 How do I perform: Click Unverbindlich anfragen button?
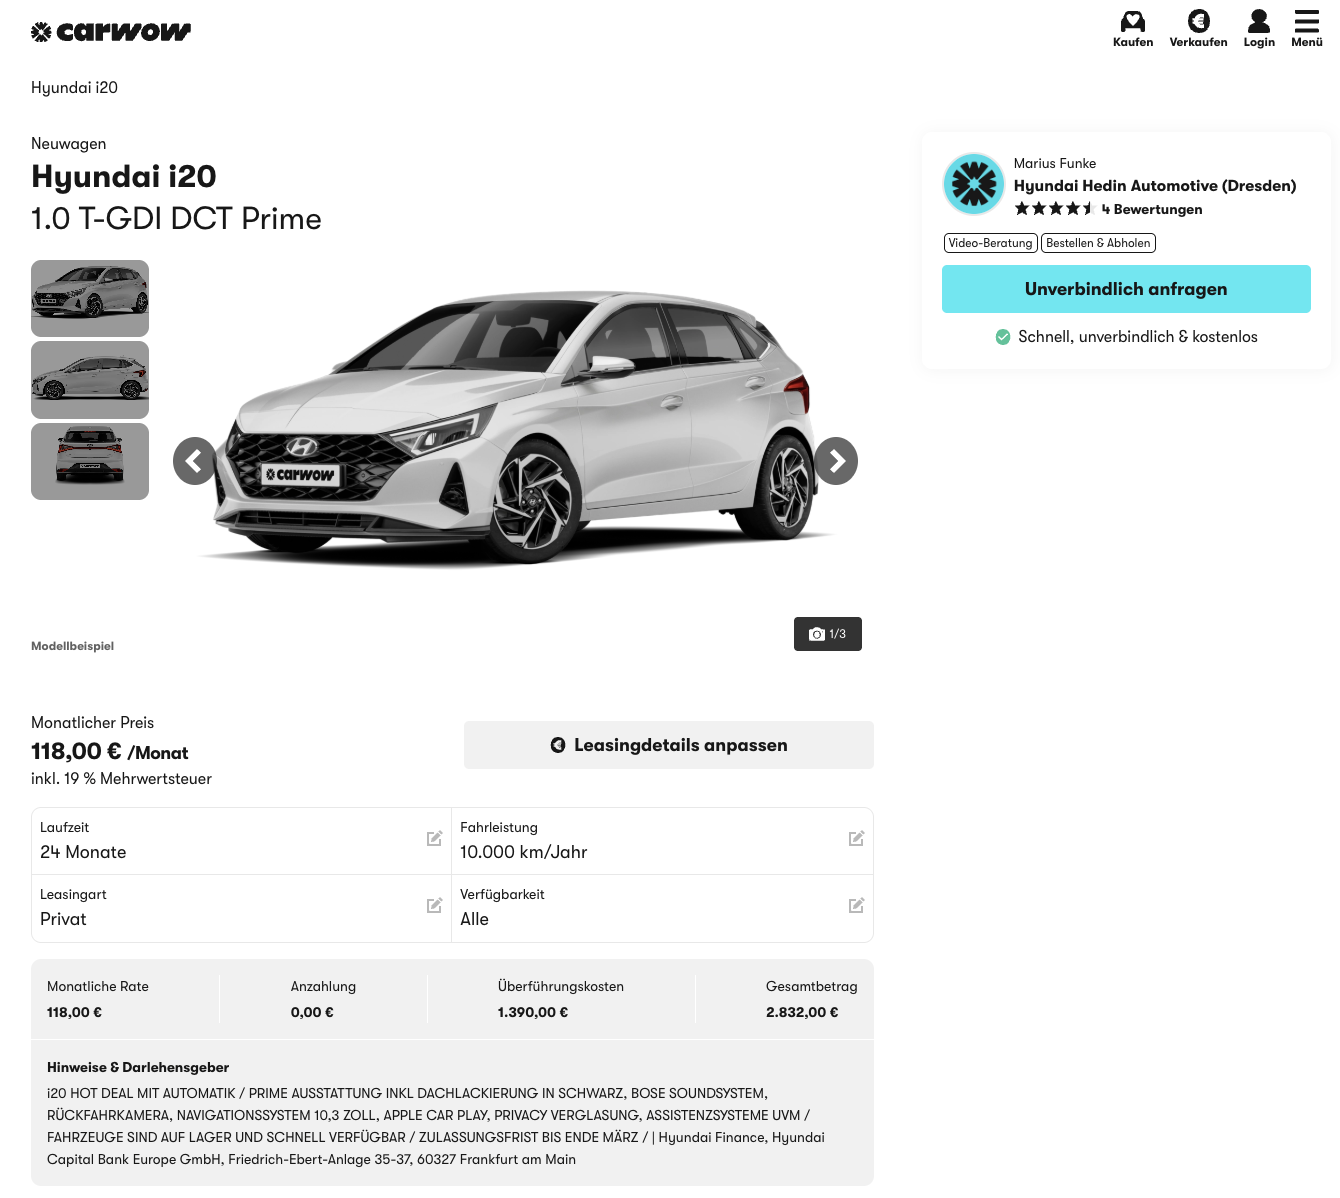click(x=1126, y=289)
